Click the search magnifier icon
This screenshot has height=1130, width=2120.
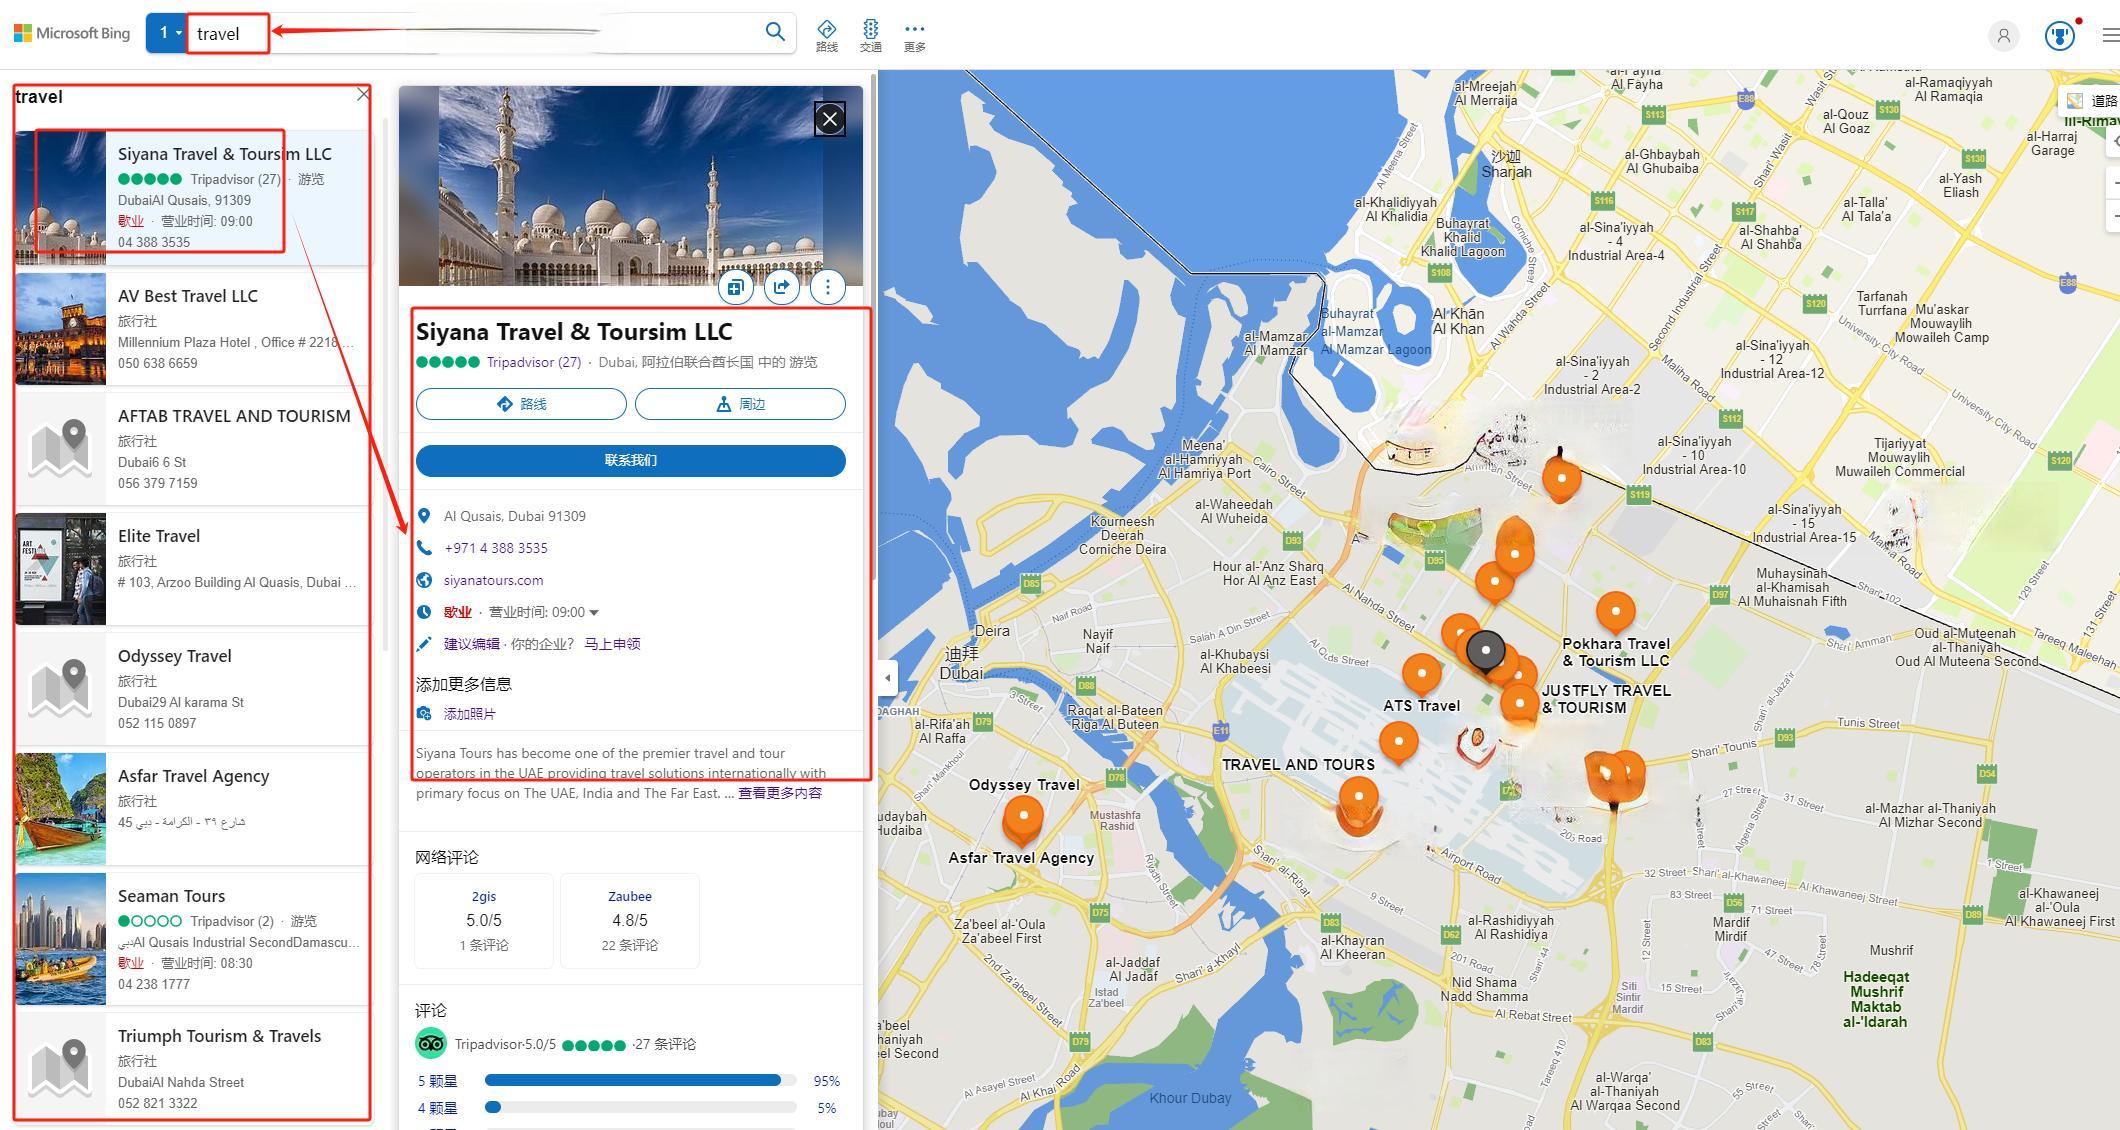(x=774, y=32)
